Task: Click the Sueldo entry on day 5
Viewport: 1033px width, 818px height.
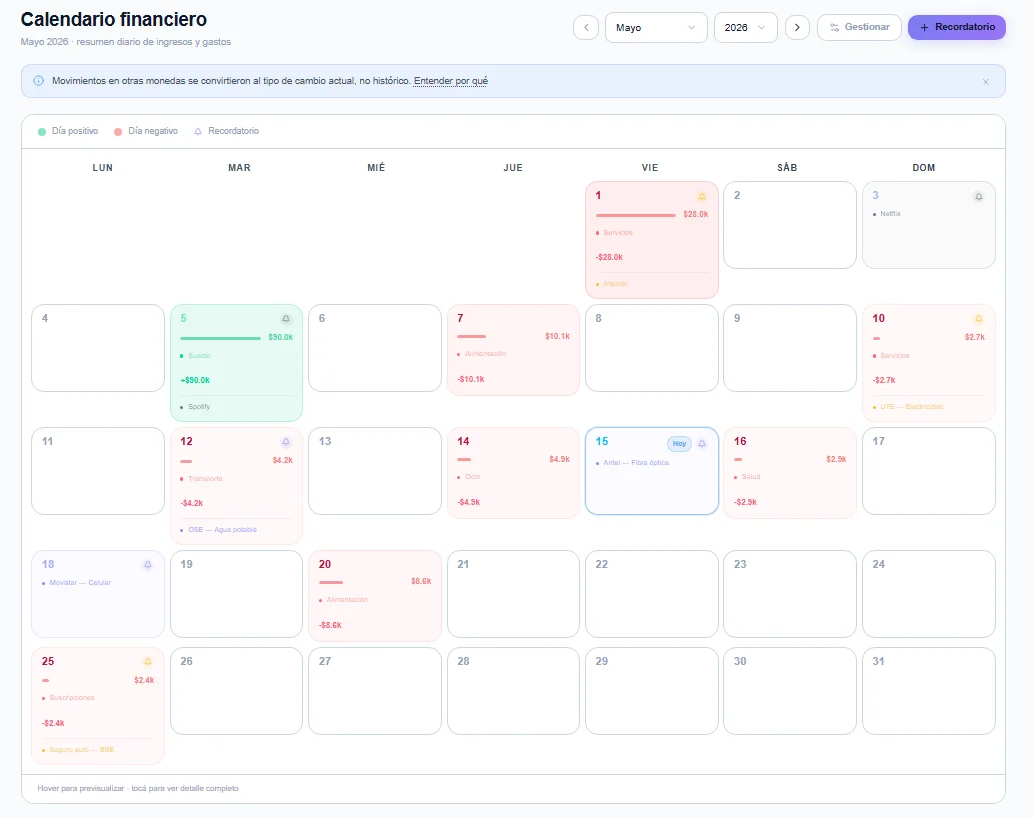Action: coord(199,356)
